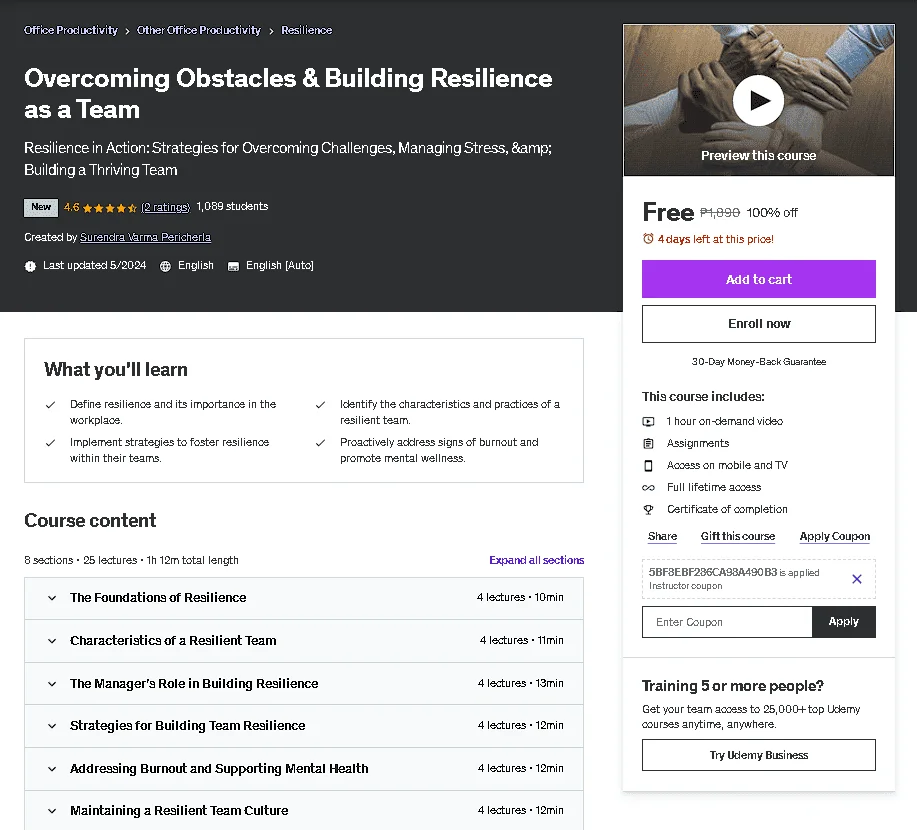The height and width of the screenshot is (830, 917).
Task: Click '5BF8EBF286CA98A490B3 is applied' coupon text
Action: click(734, 573)
